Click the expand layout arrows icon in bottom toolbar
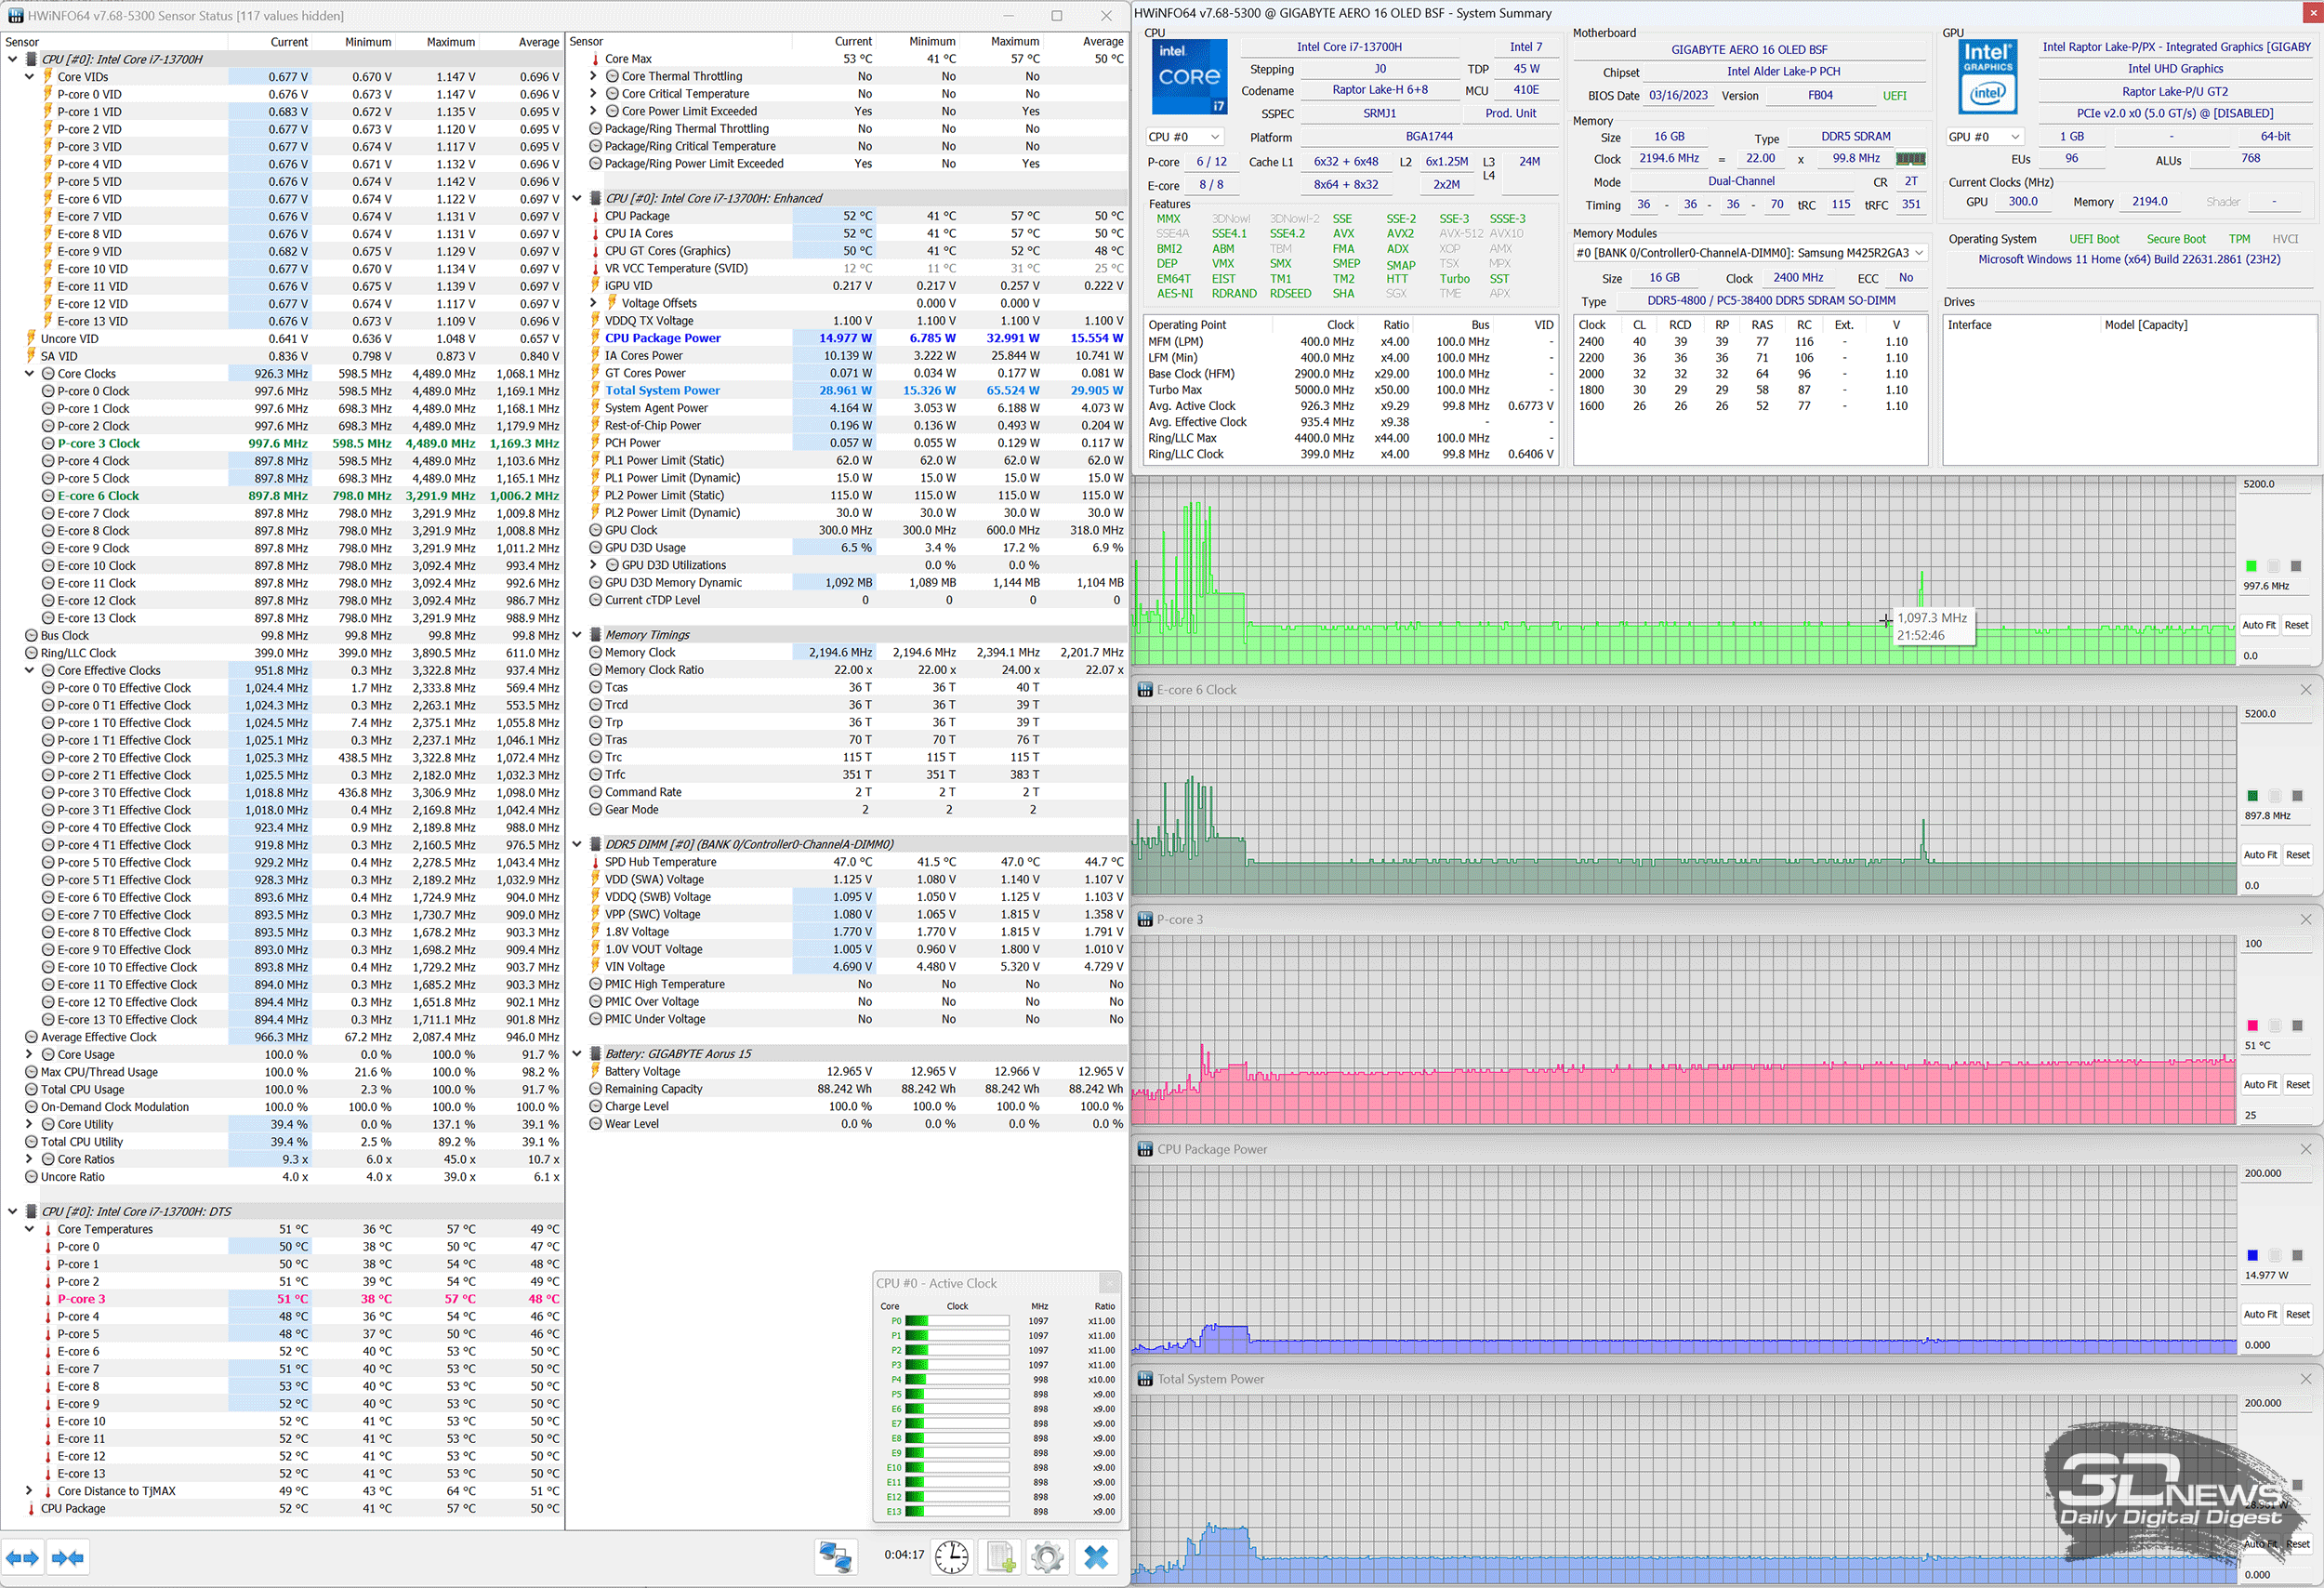Screen dimensions: 2324x1588 (x=22, y=1557)
